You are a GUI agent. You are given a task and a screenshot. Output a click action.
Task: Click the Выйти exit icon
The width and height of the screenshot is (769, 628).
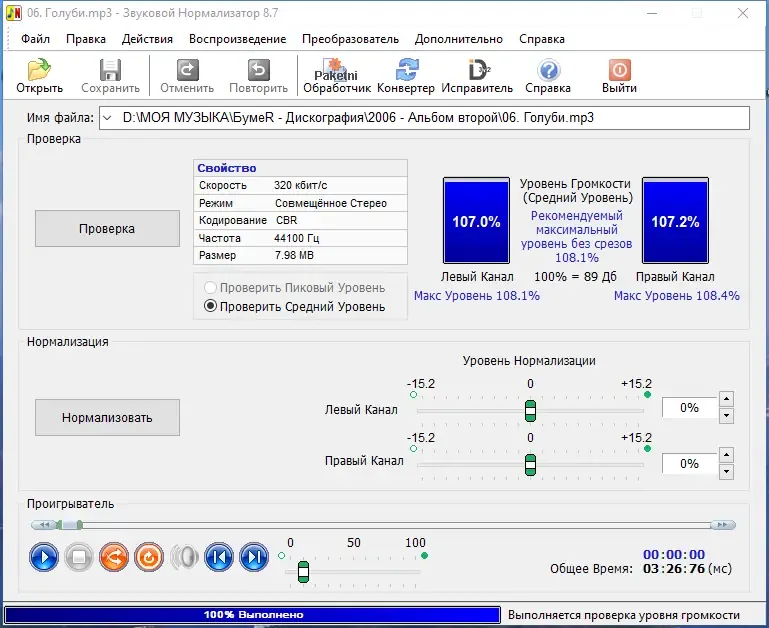619,70
